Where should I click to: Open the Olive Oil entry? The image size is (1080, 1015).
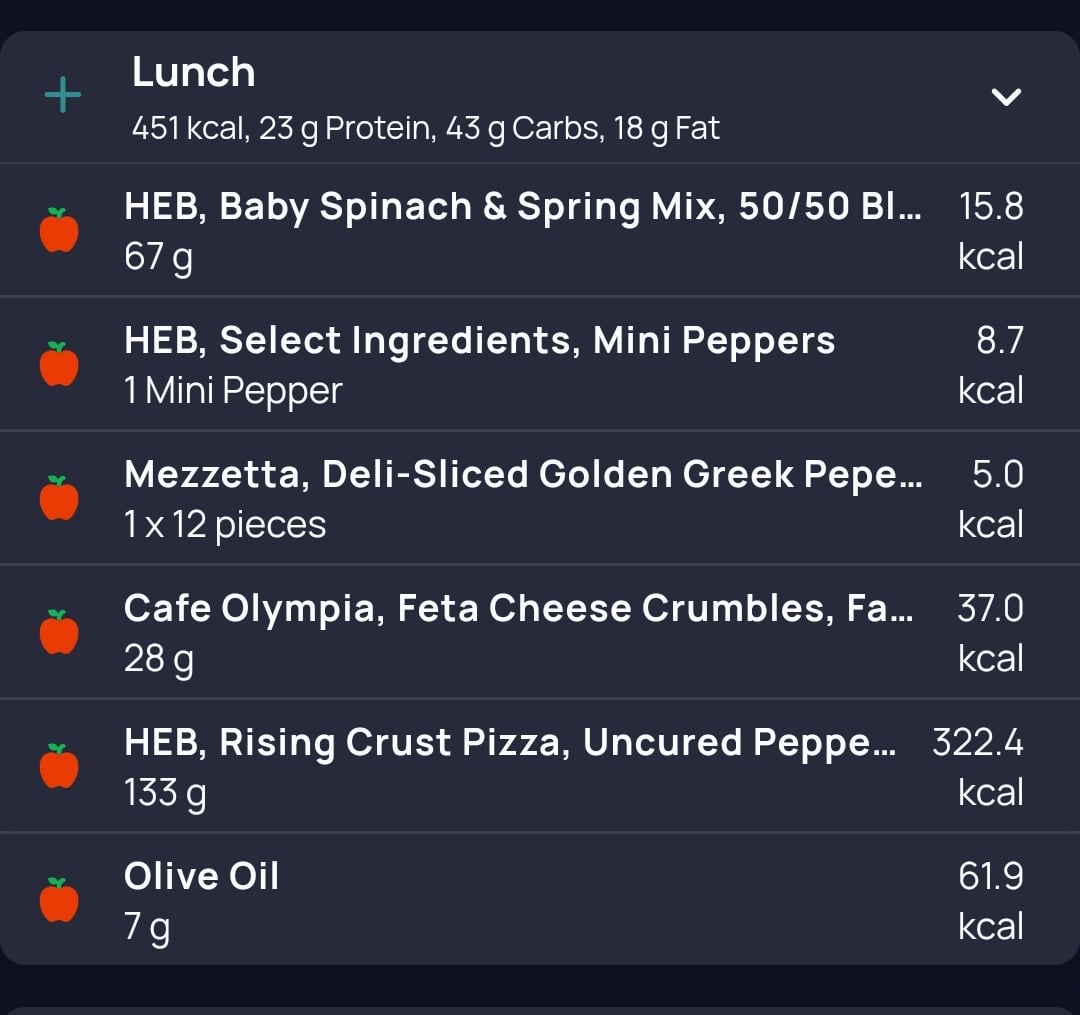click(540, 899)
